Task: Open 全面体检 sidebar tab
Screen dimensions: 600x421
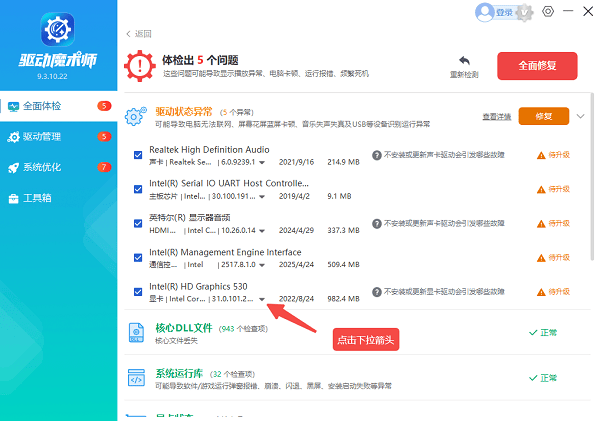Action: 59,106
